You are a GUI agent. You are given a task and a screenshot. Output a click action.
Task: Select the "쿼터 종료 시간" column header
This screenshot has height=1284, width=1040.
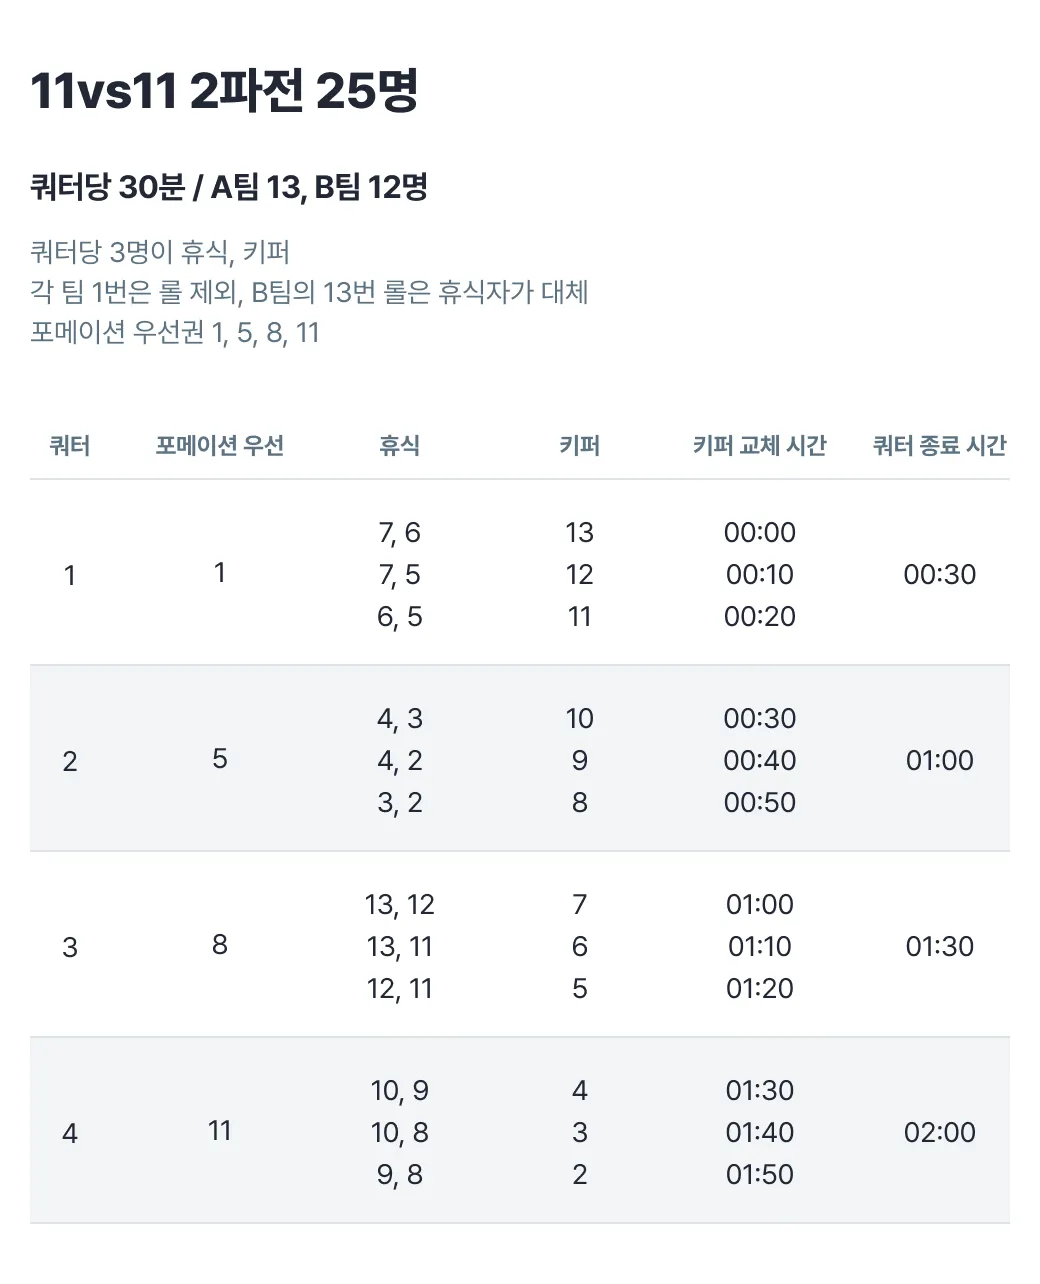(939, 446)
